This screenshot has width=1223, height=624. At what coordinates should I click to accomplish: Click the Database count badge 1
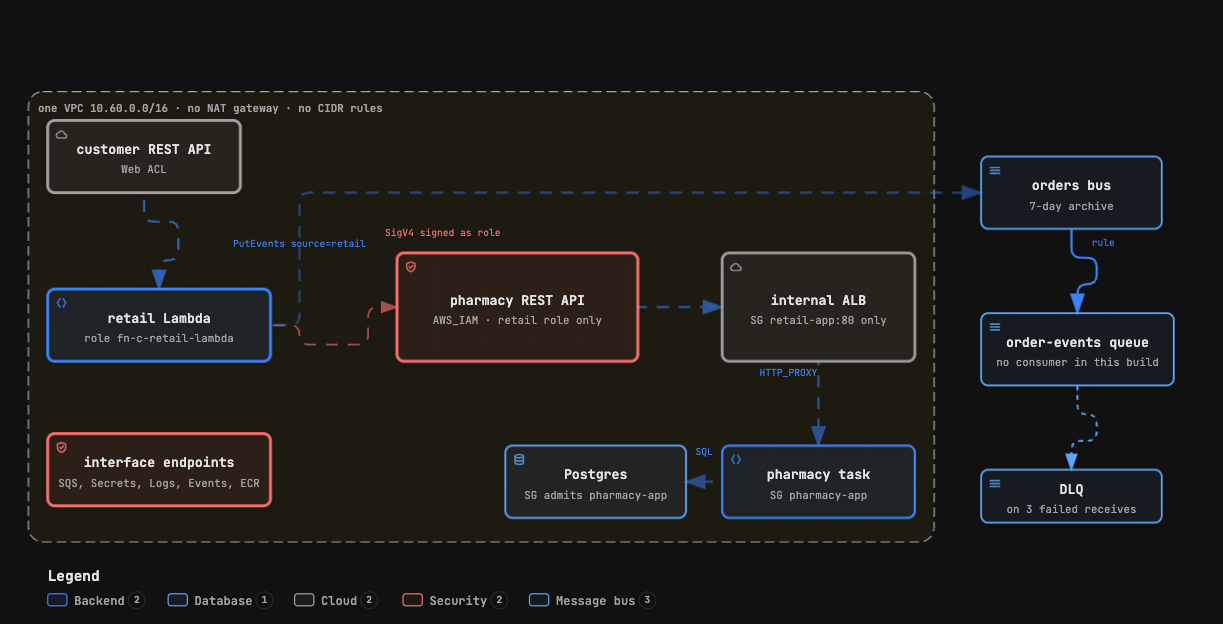[264, 600]
